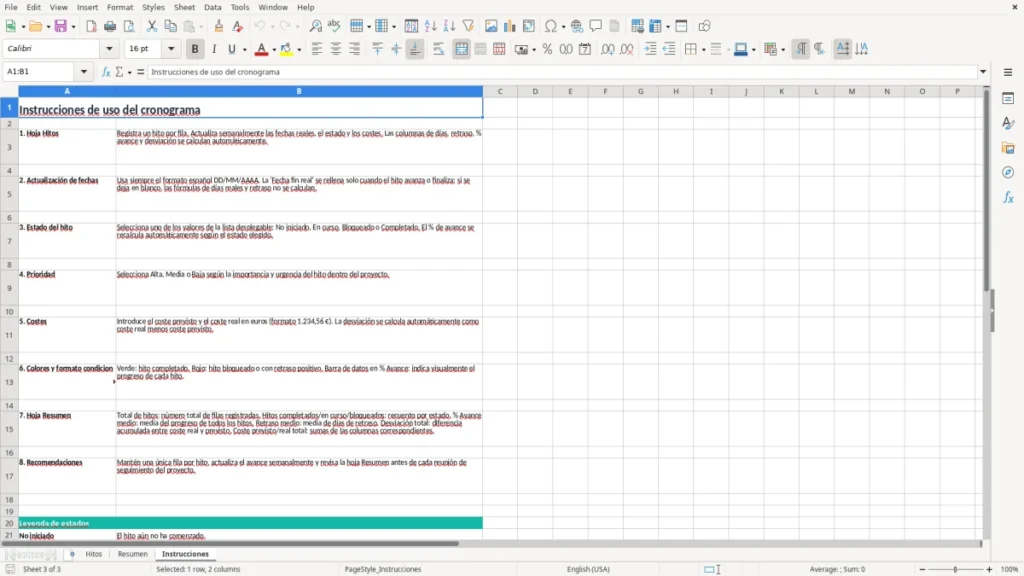Open background color dropdown arrow
The height and width of the screenshot is (576, 1024).
coord(299,49)
